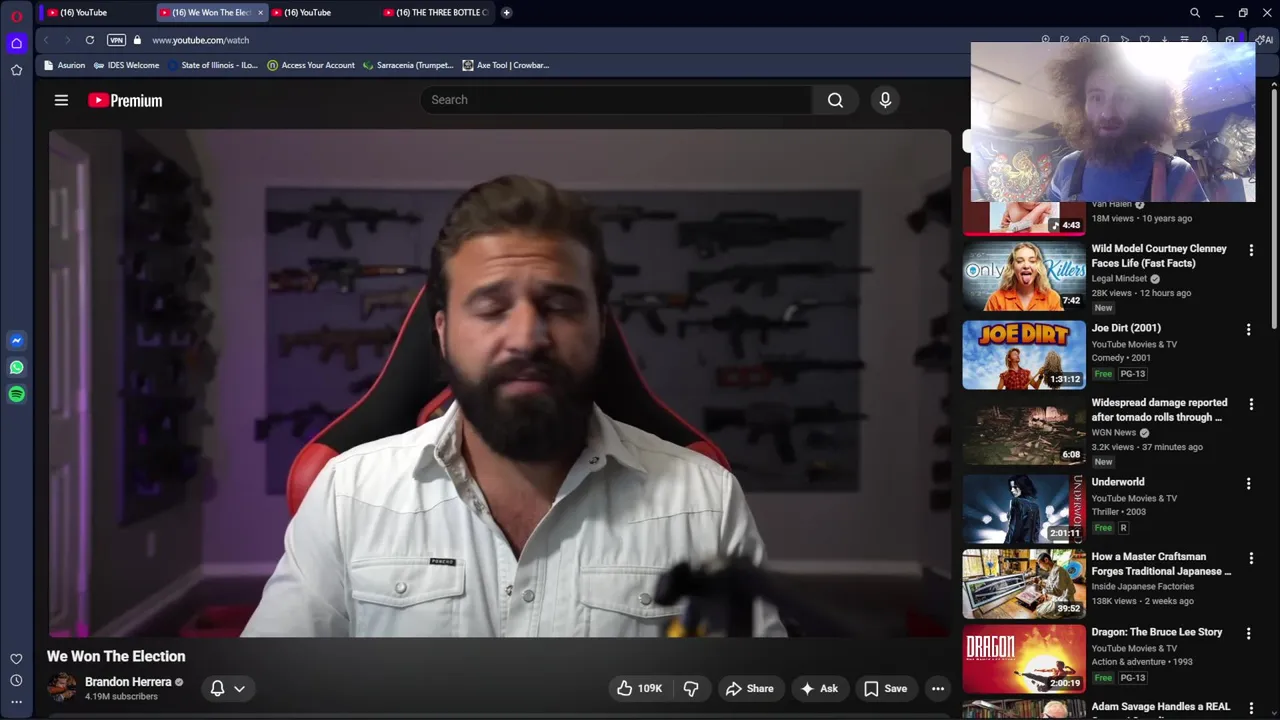Viewport: 1280px width, 720px height.
Task: Click the notification bell for Brandon Herrera
Action: pos(217,688)
